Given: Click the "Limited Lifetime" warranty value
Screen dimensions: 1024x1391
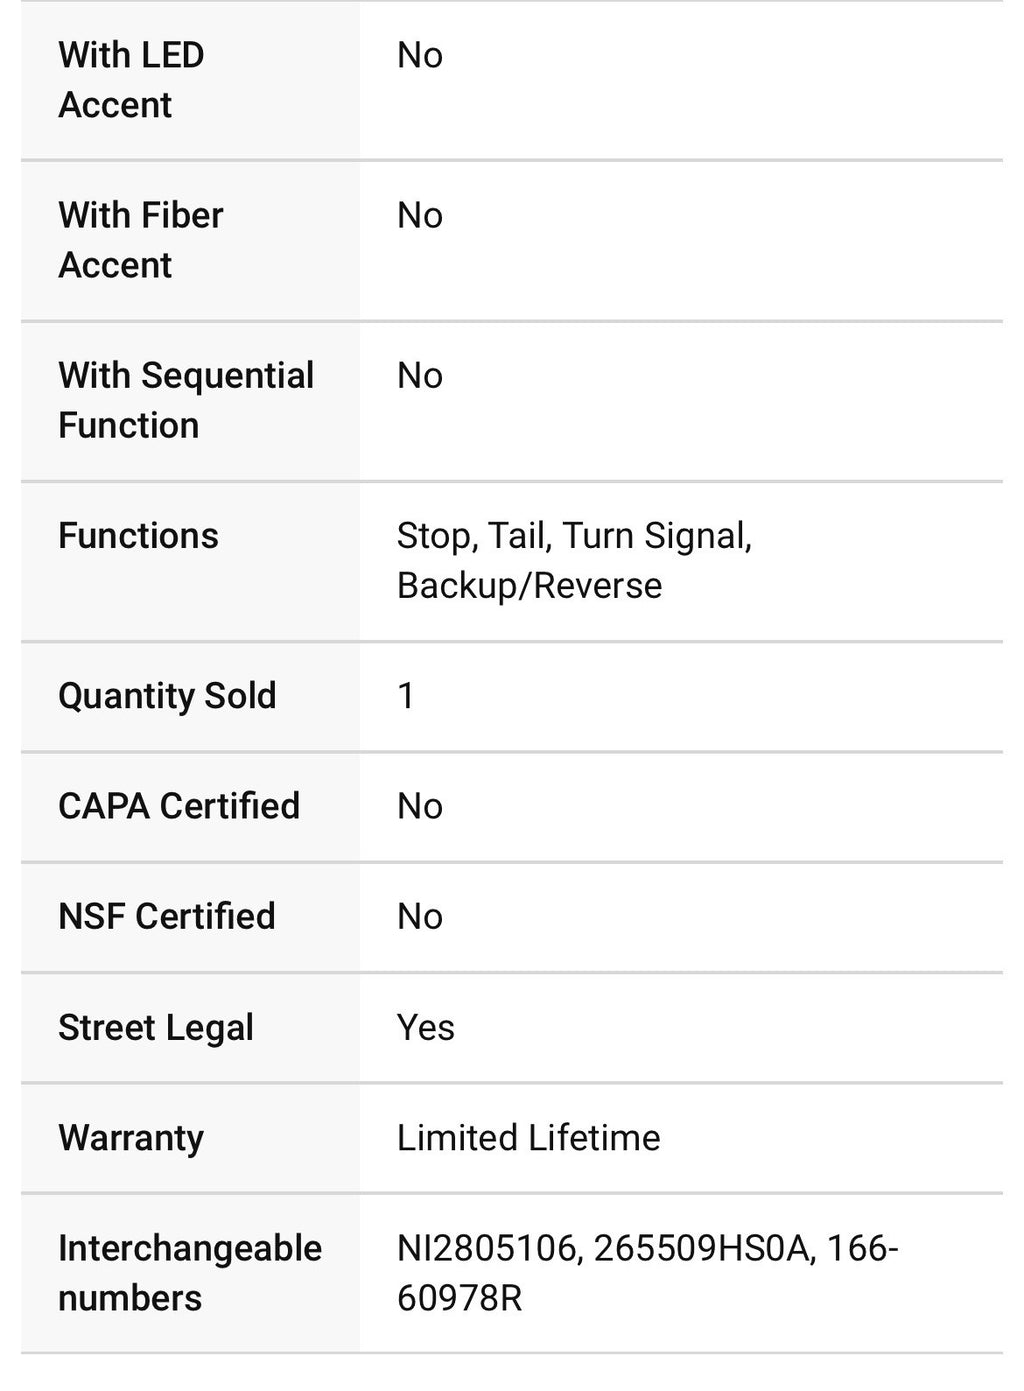Looking at the screenshot, I should tap(529, 1138).
